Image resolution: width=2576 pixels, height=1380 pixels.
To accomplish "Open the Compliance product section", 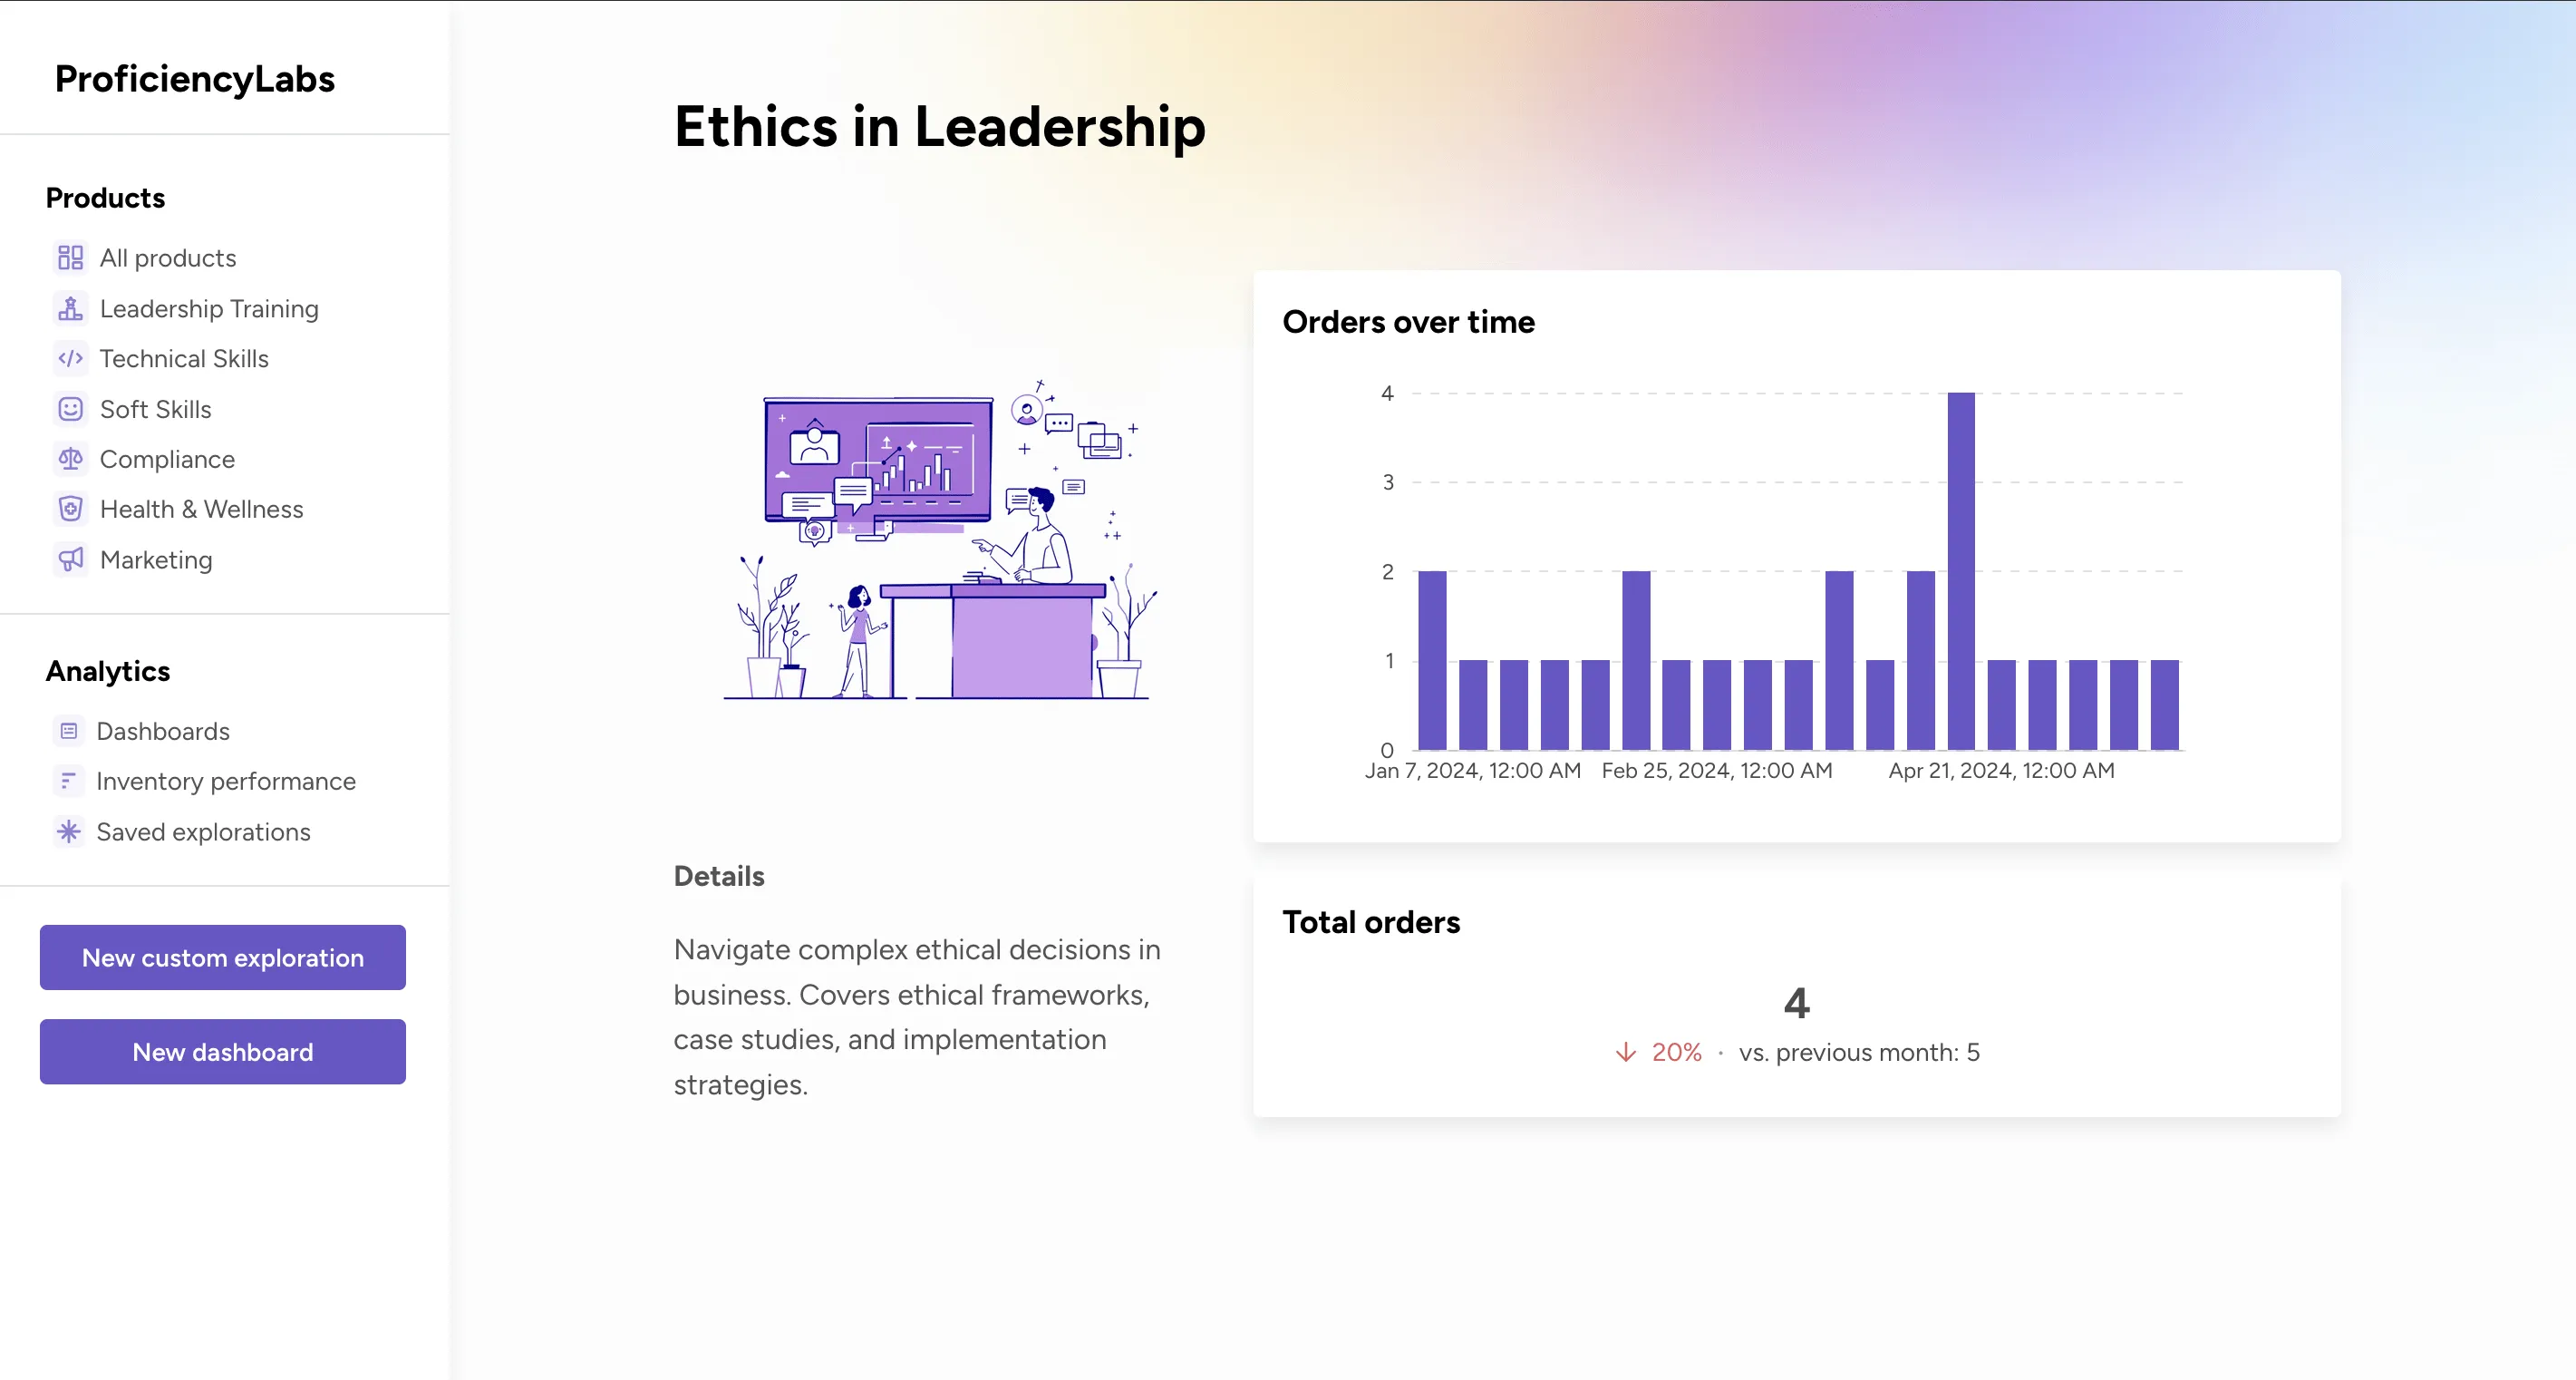I will point(168,459).
